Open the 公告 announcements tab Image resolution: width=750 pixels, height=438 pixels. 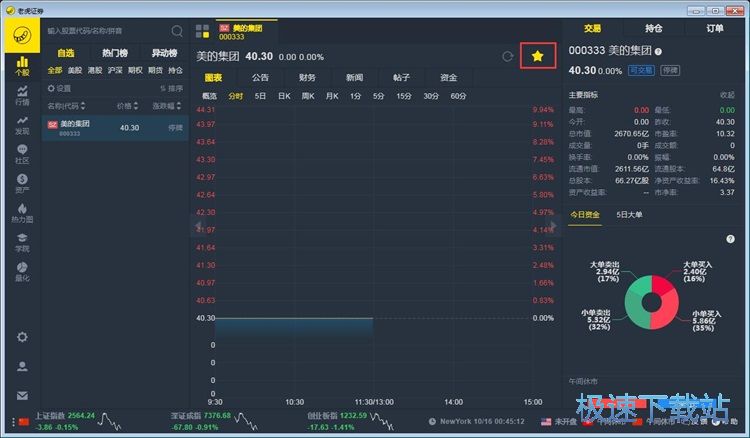(260, 77)
